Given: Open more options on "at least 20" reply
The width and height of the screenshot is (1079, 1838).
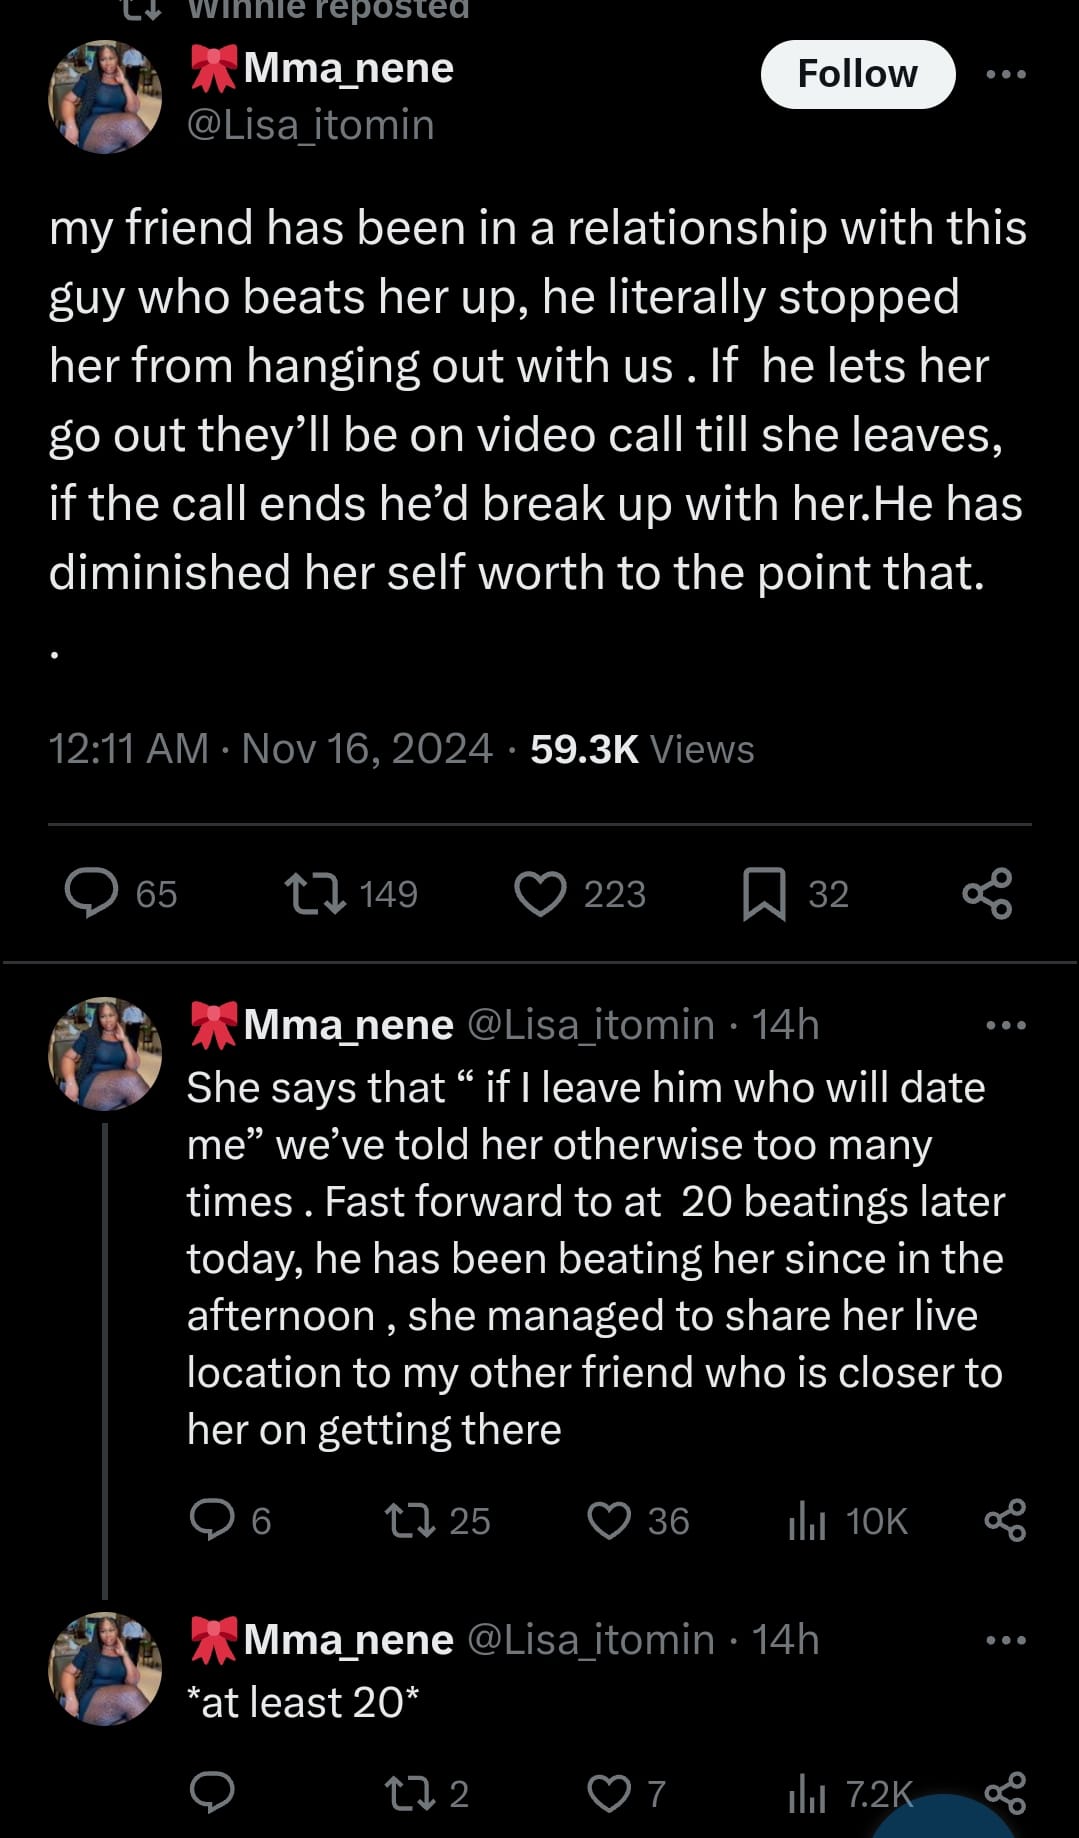Looking at the screenshot, I should pyautogui.click(x=1005, y=1640).
